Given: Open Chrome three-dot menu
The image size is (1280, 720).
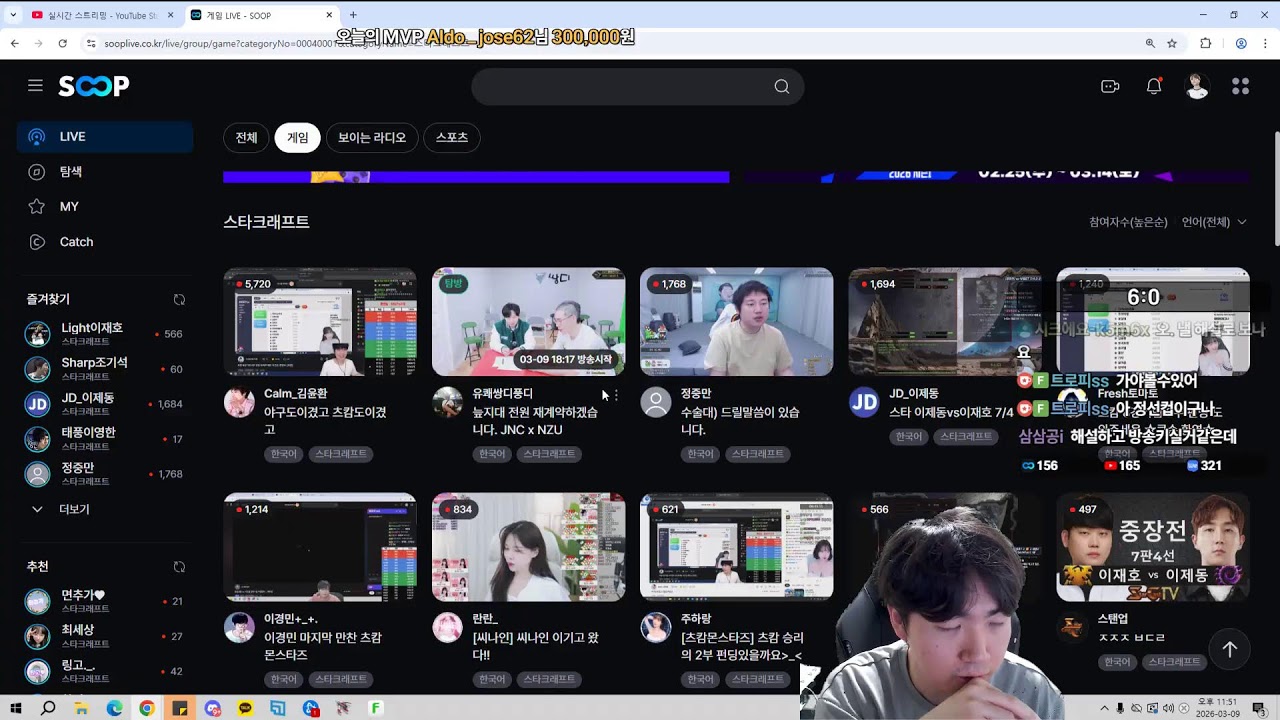Looking at the screenshot, I should pos(1266,44).
